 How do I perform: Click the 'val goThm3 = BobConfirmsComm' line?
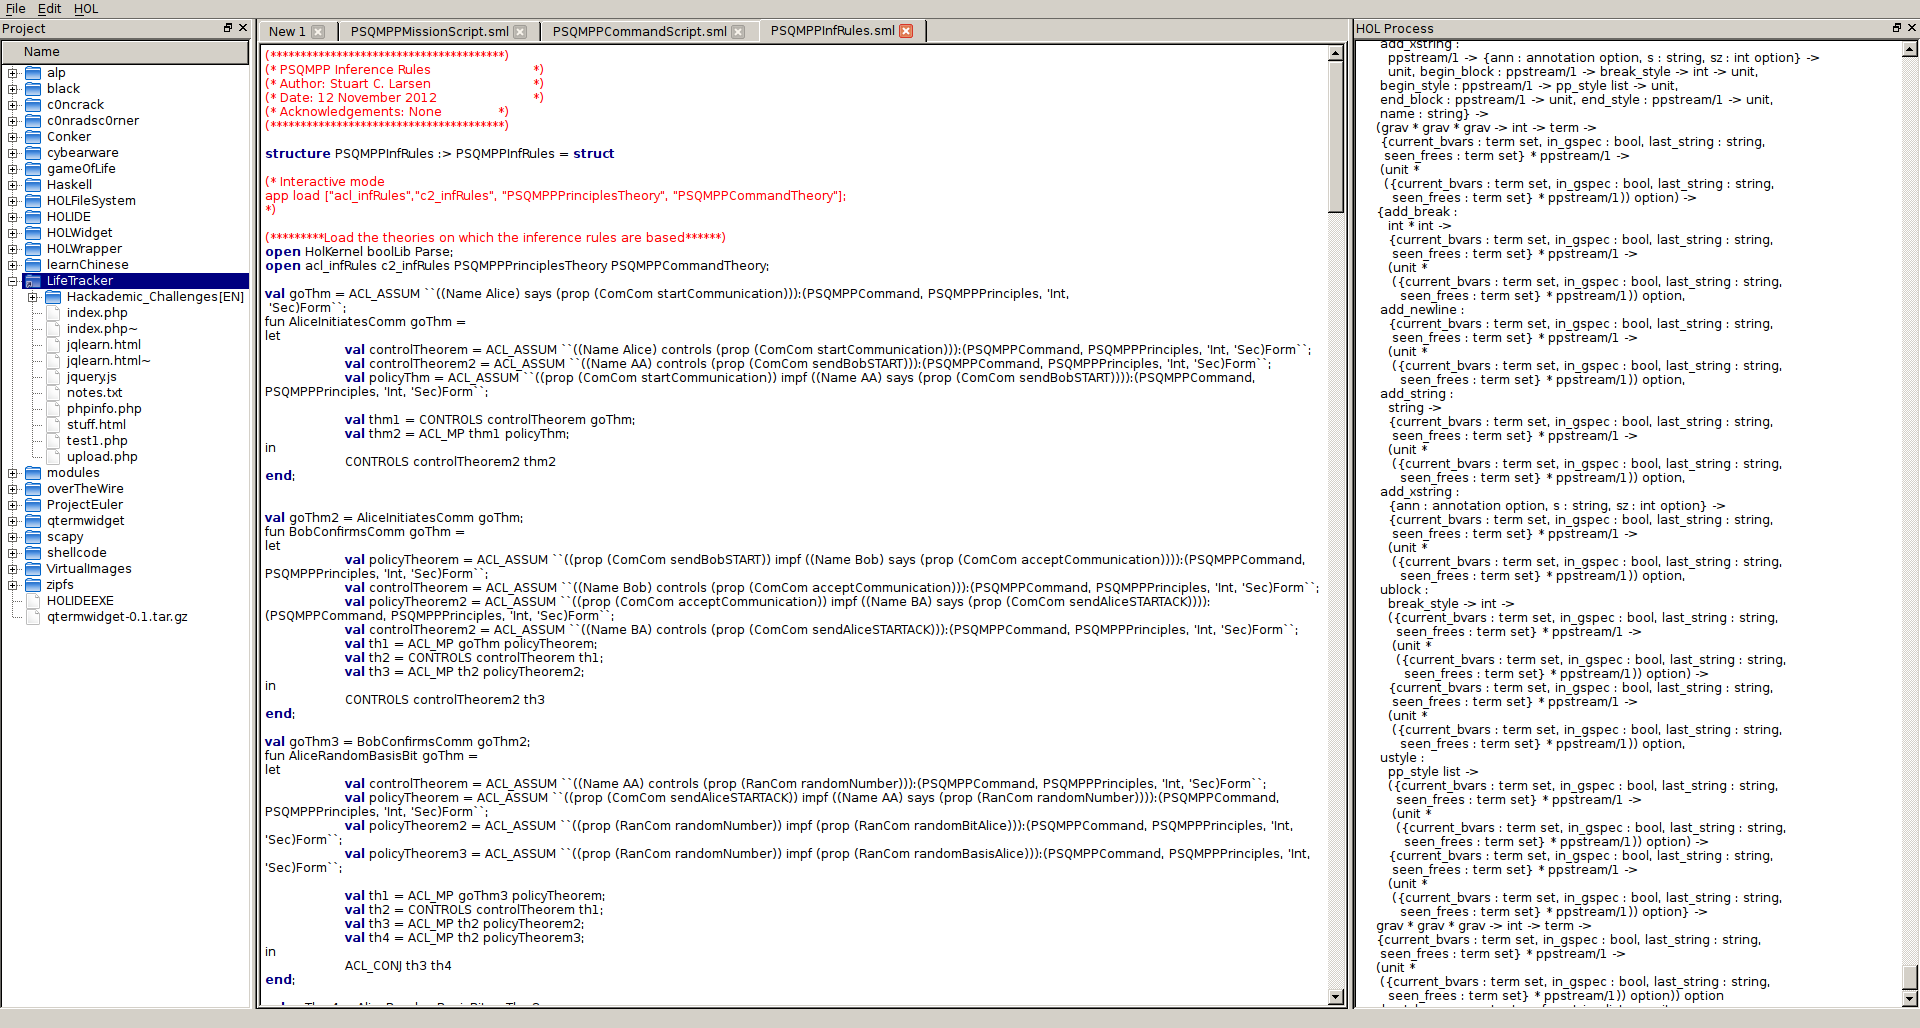[x=398, y=742]
